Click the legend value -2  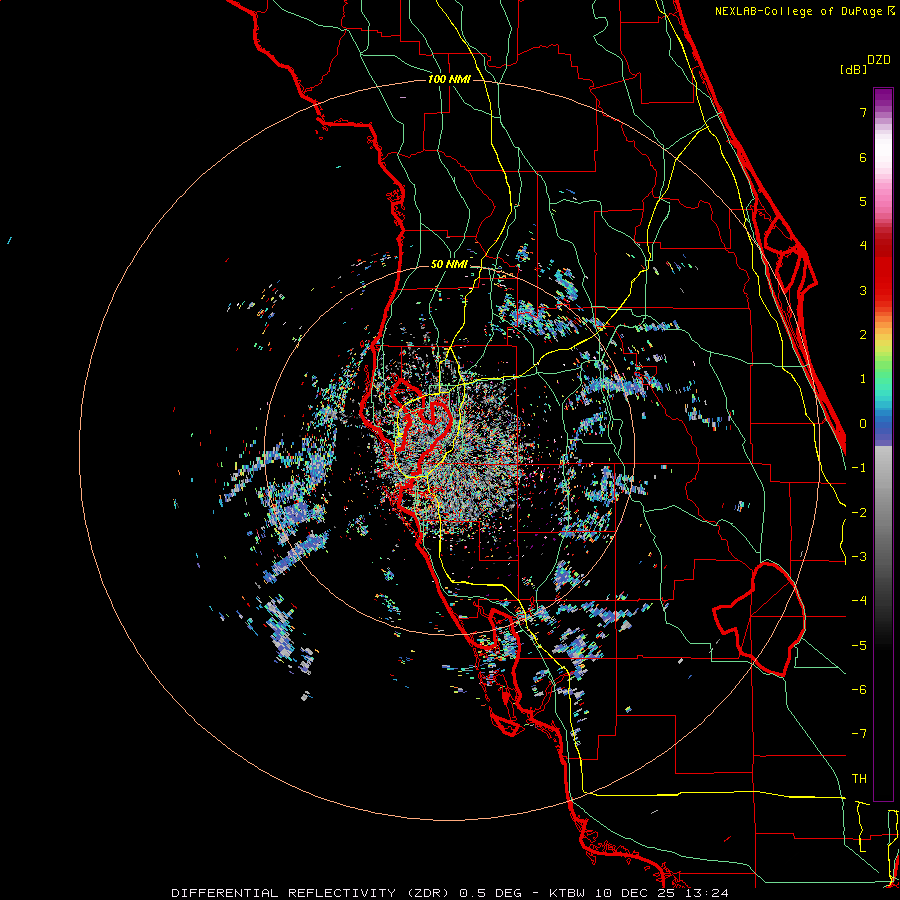point(859,513)
